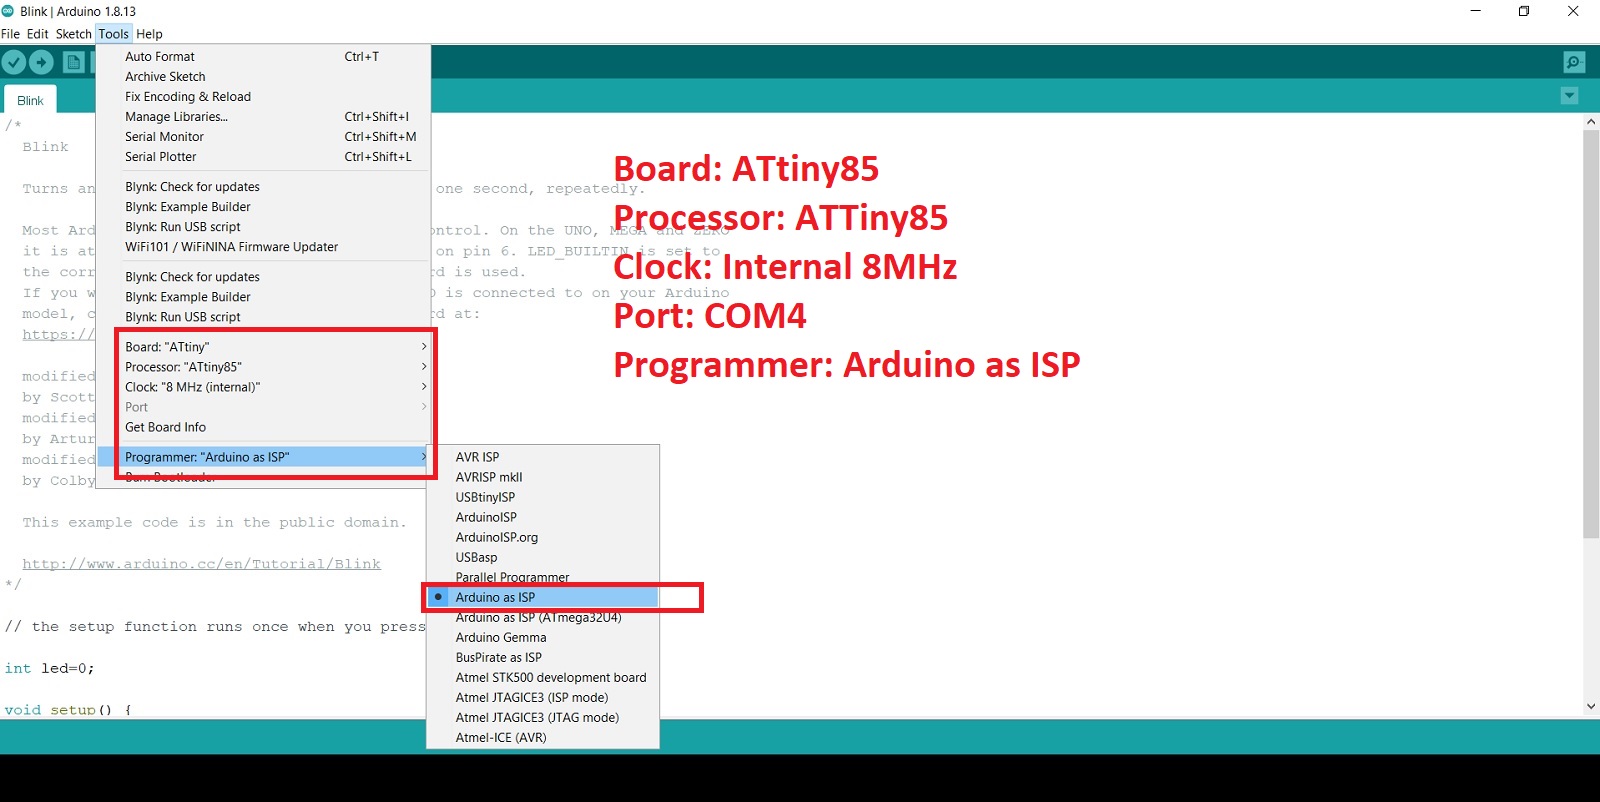Screen dimensions: 1600x802
Task: Click the Arduino logo in the title bar
Action: click(x=8, y=11)
